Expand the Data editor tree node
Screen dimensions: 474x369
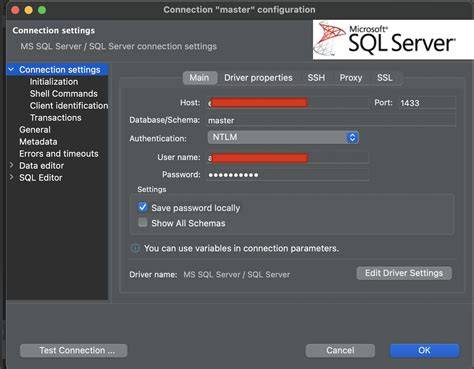[x=11, y=165]
